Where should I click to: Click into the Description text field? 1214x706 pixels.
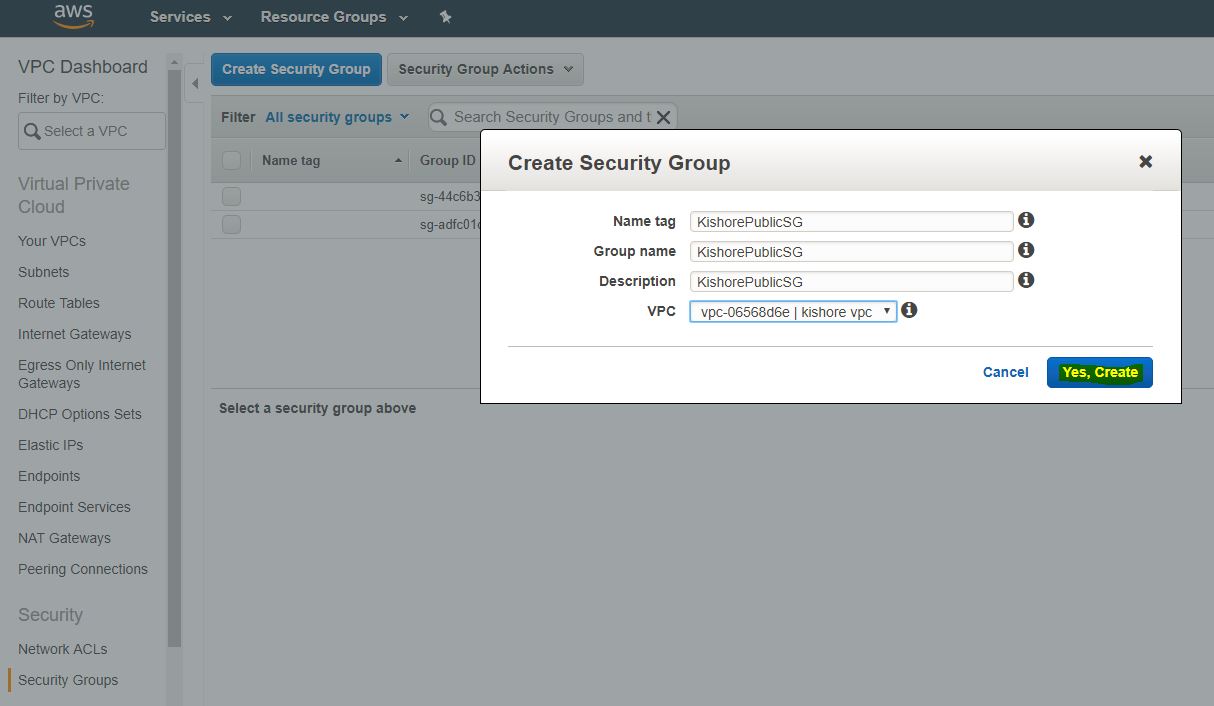point(851,281)
